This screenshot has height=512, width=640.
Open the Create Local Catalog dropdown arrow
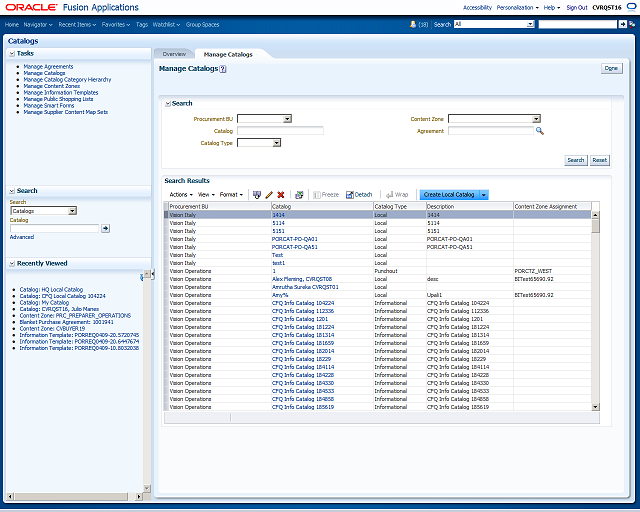pos(484,195)
